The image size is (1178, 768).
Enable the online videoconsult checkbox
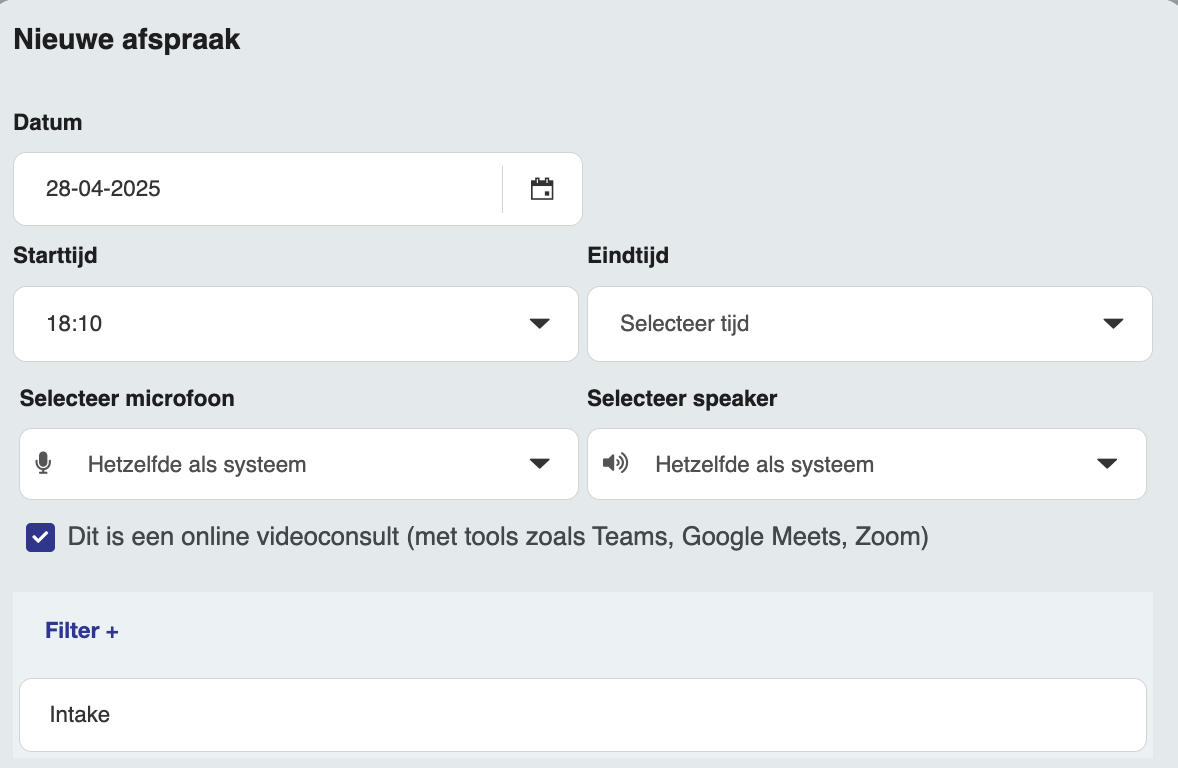point(41,537)
